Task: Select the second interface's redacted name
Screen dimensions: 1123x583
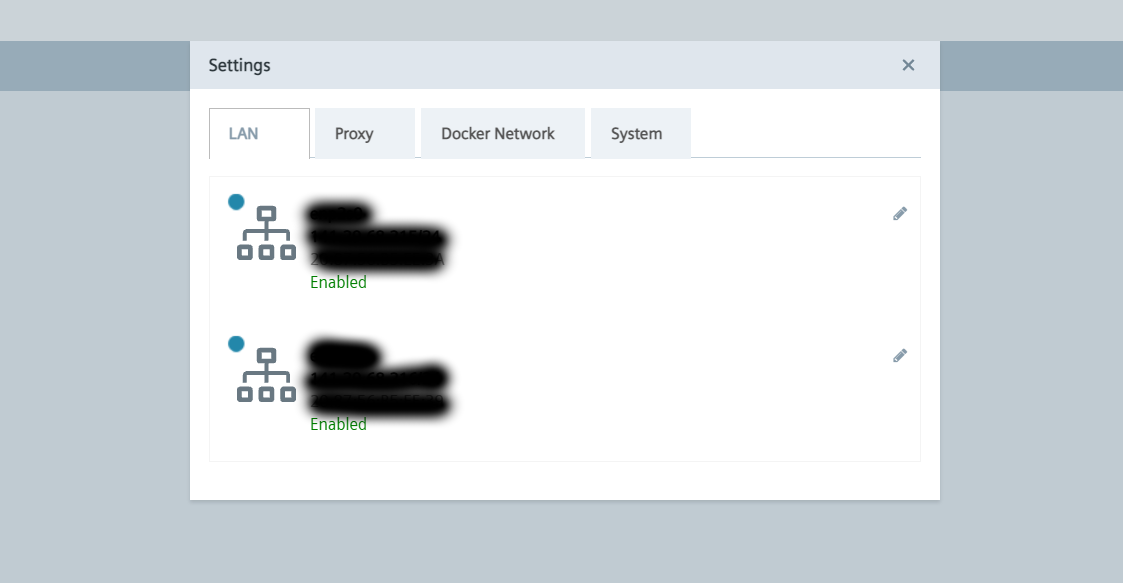Action: (344, 355)
